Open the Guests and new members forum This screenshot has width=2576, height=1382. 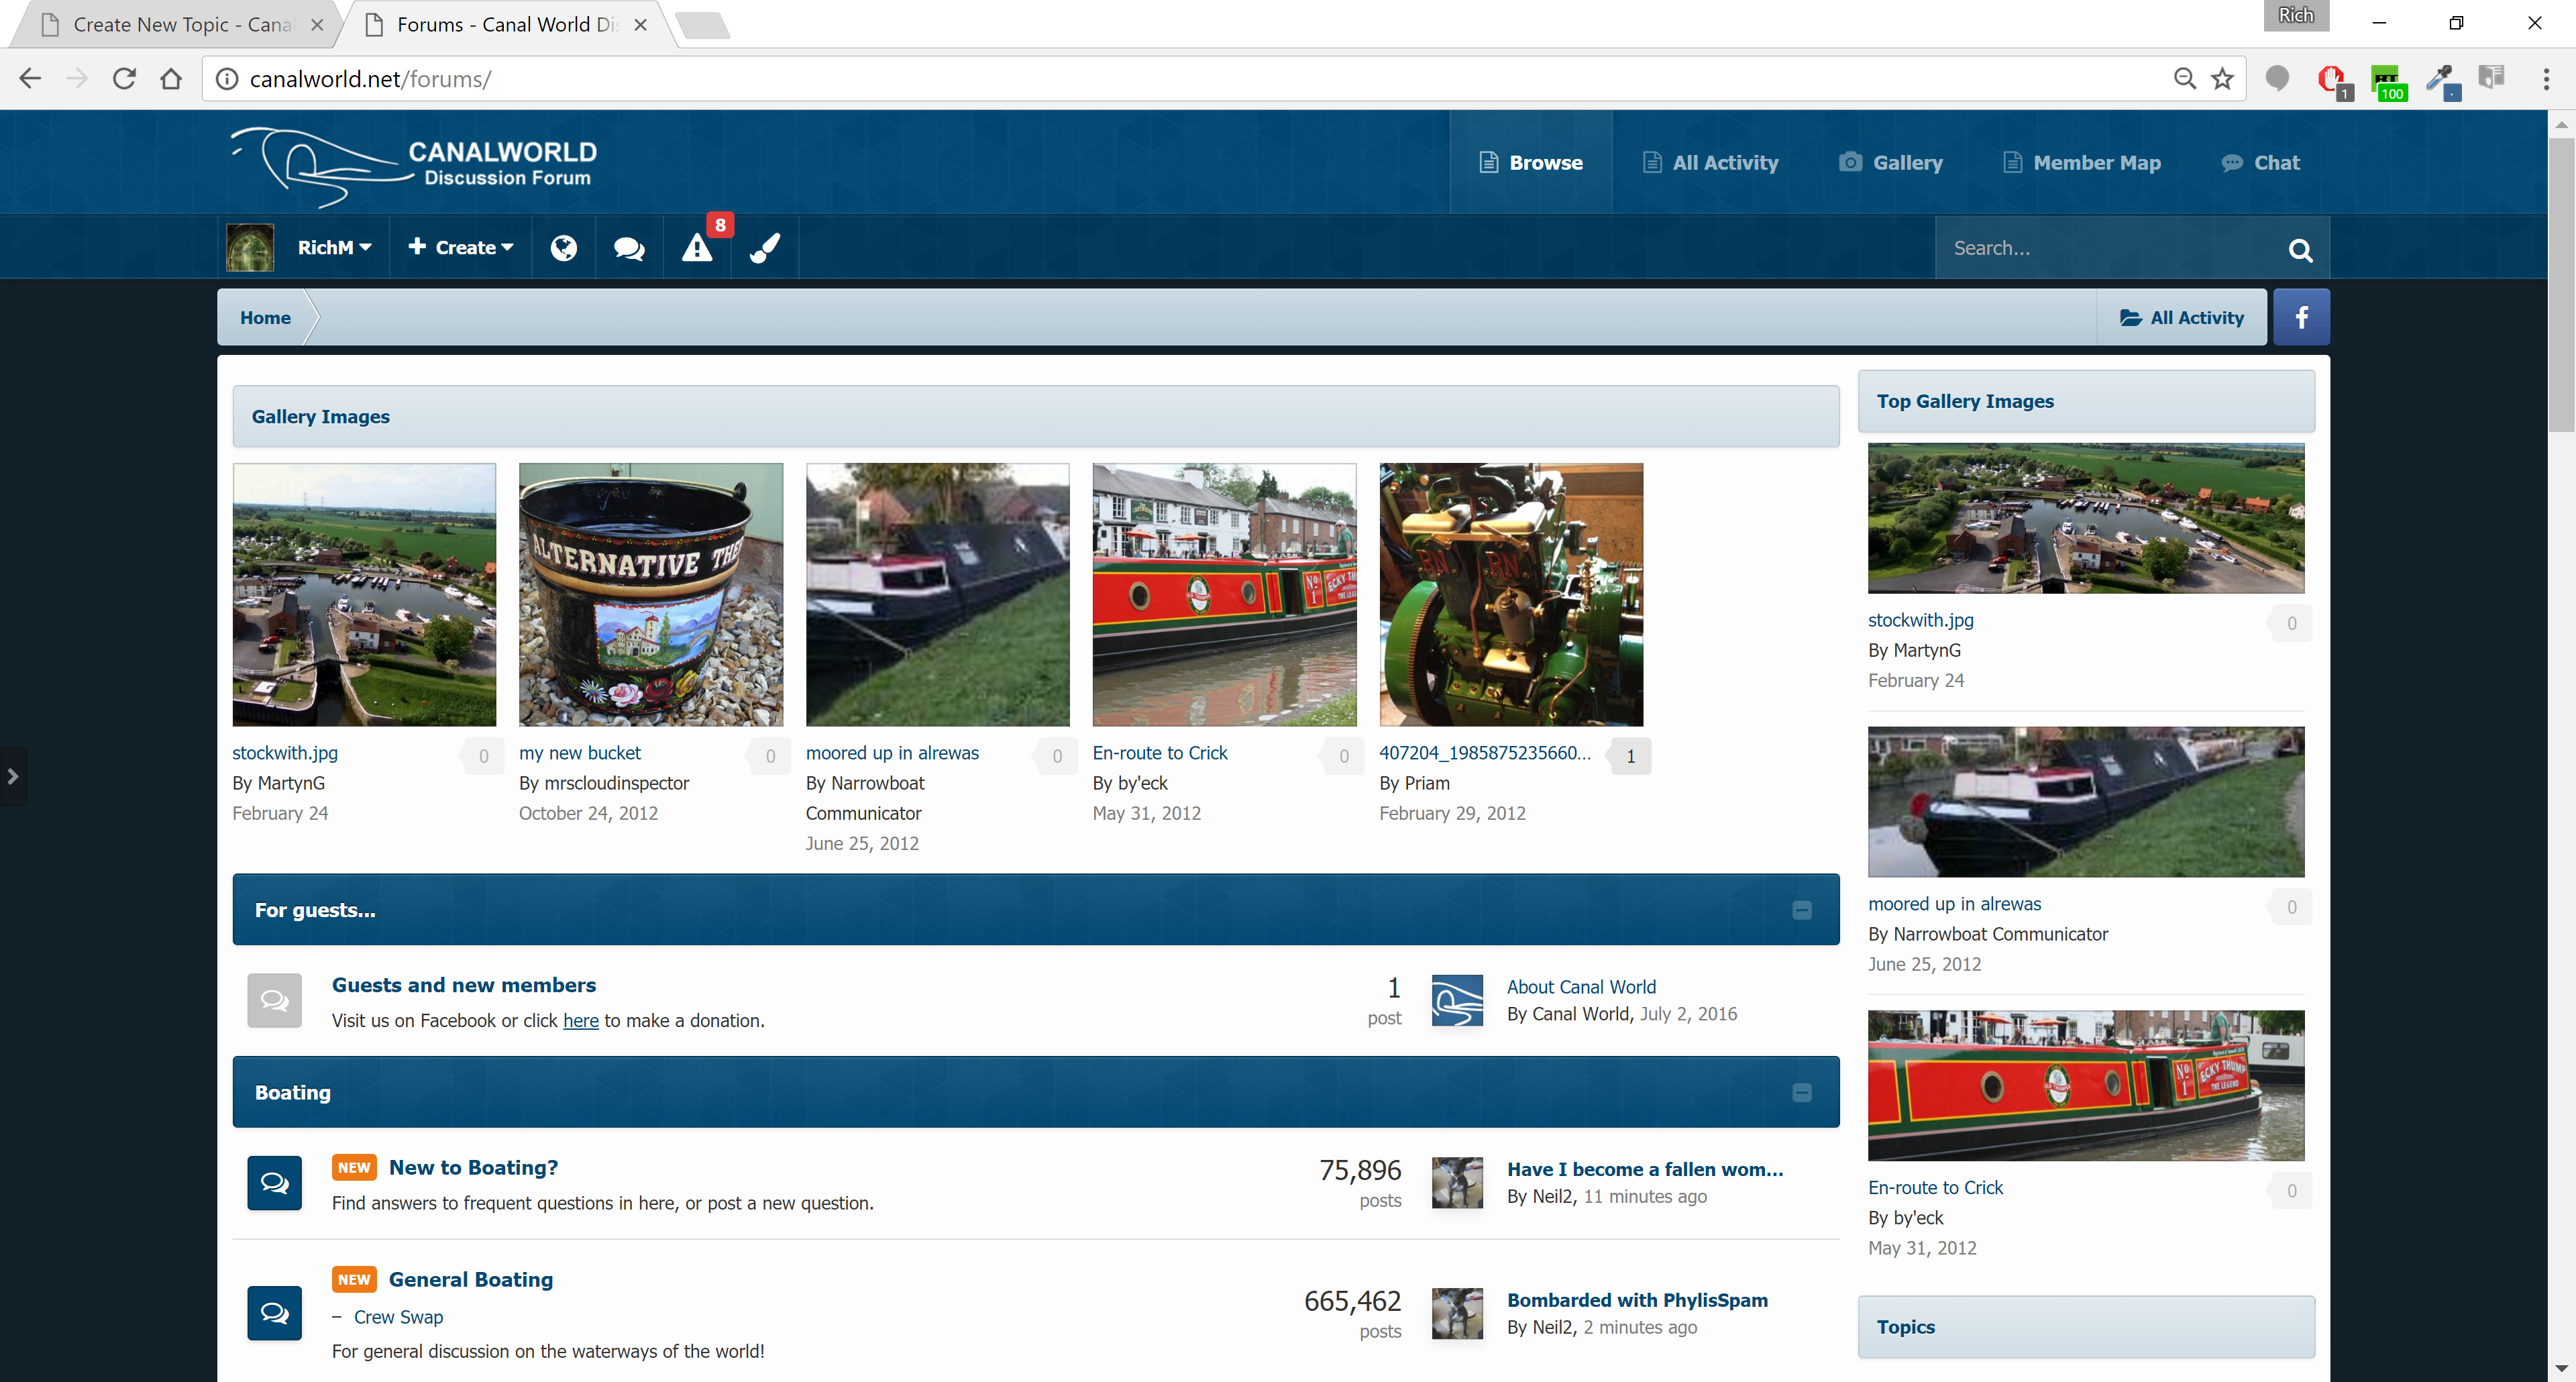[x=464, y=985]
